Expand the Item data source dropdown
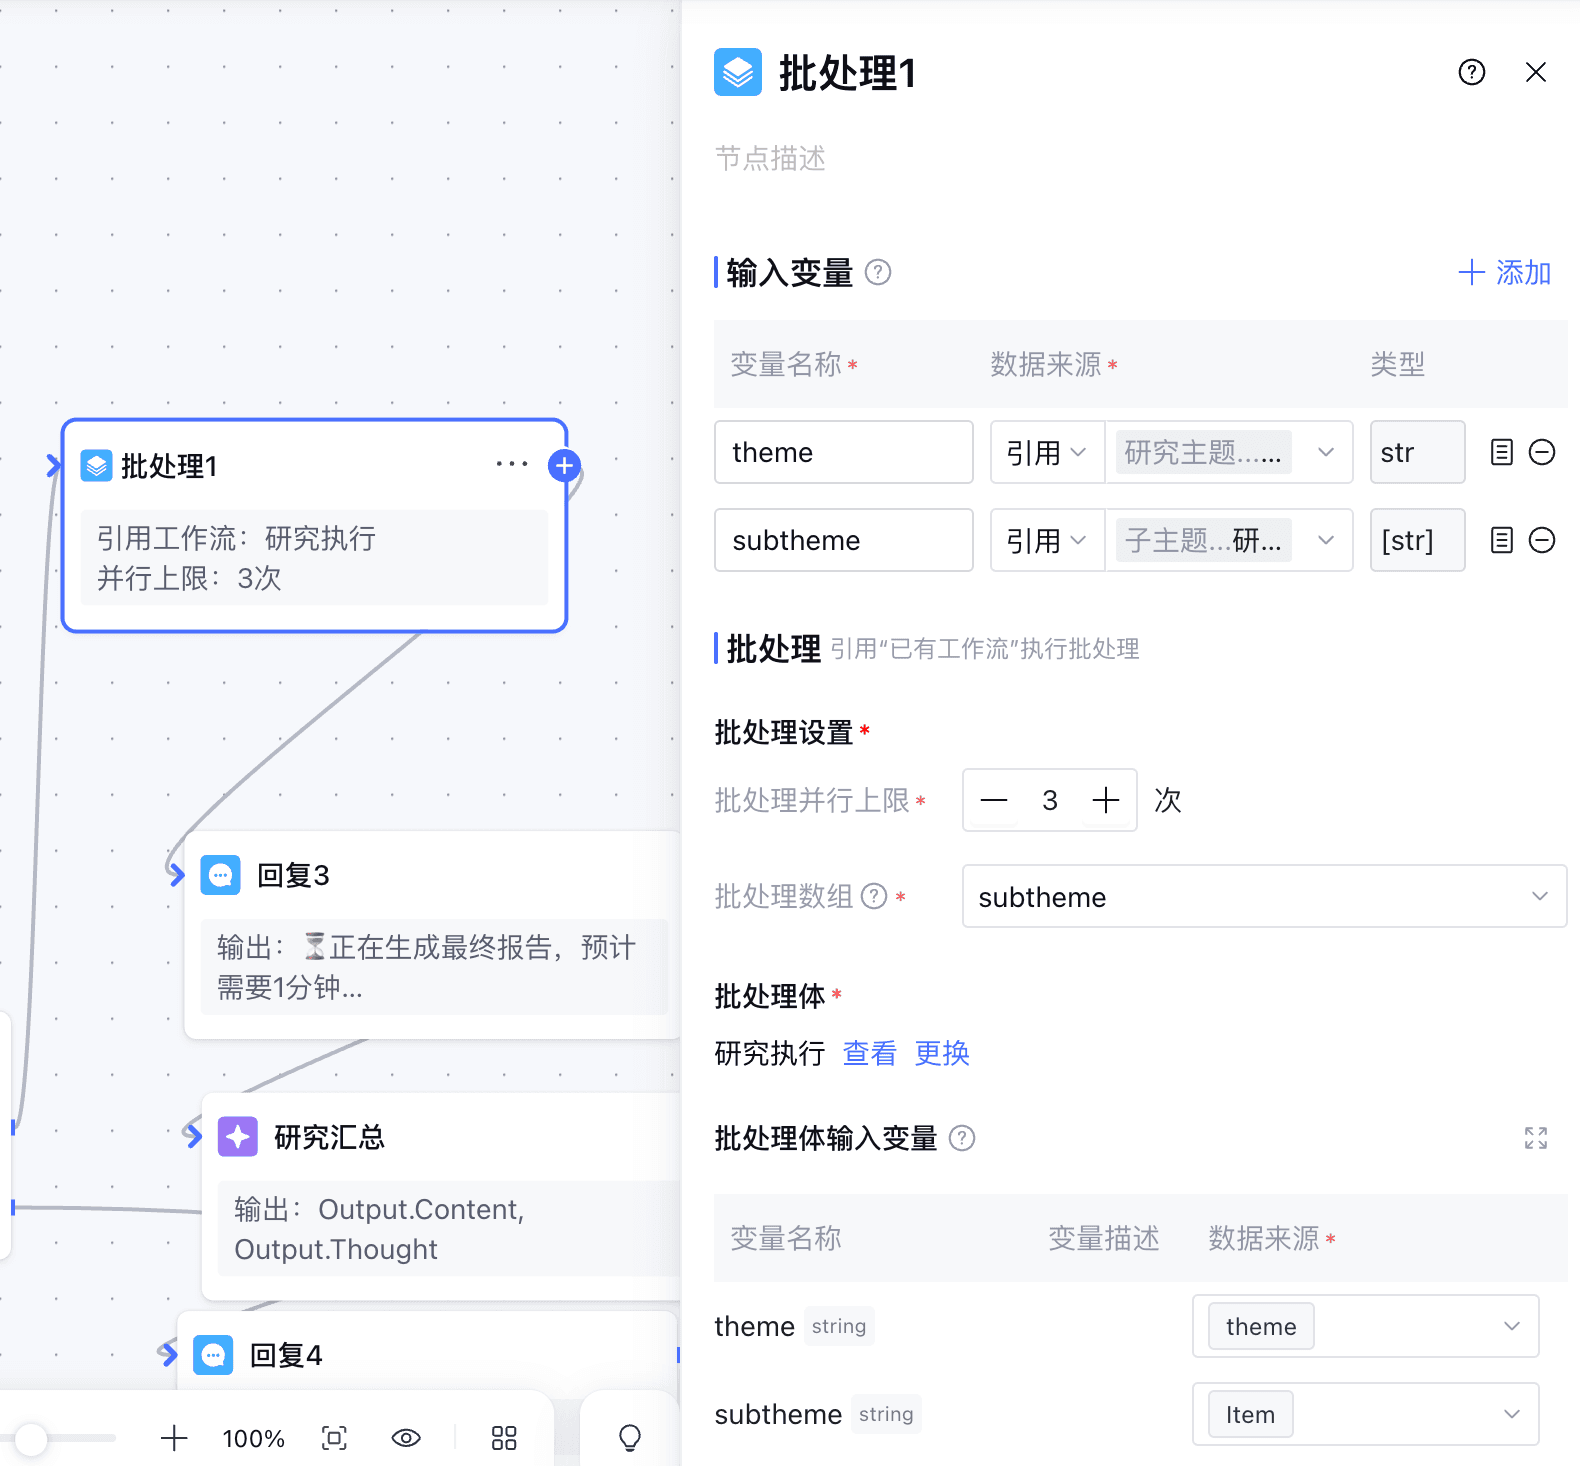 (1364, 1414)
